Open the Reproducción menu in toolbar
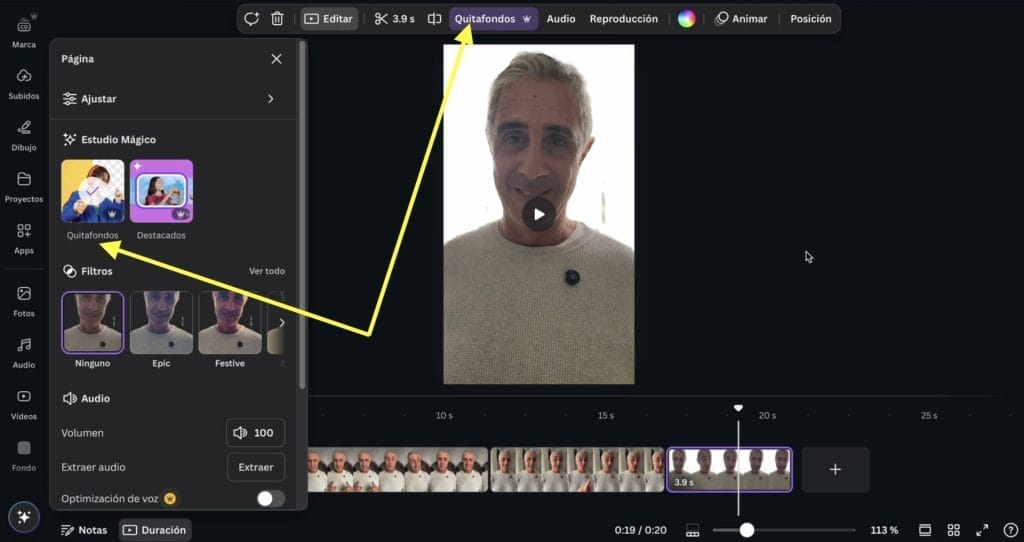This screenshot has width=1024, height=542. point(623,19)
